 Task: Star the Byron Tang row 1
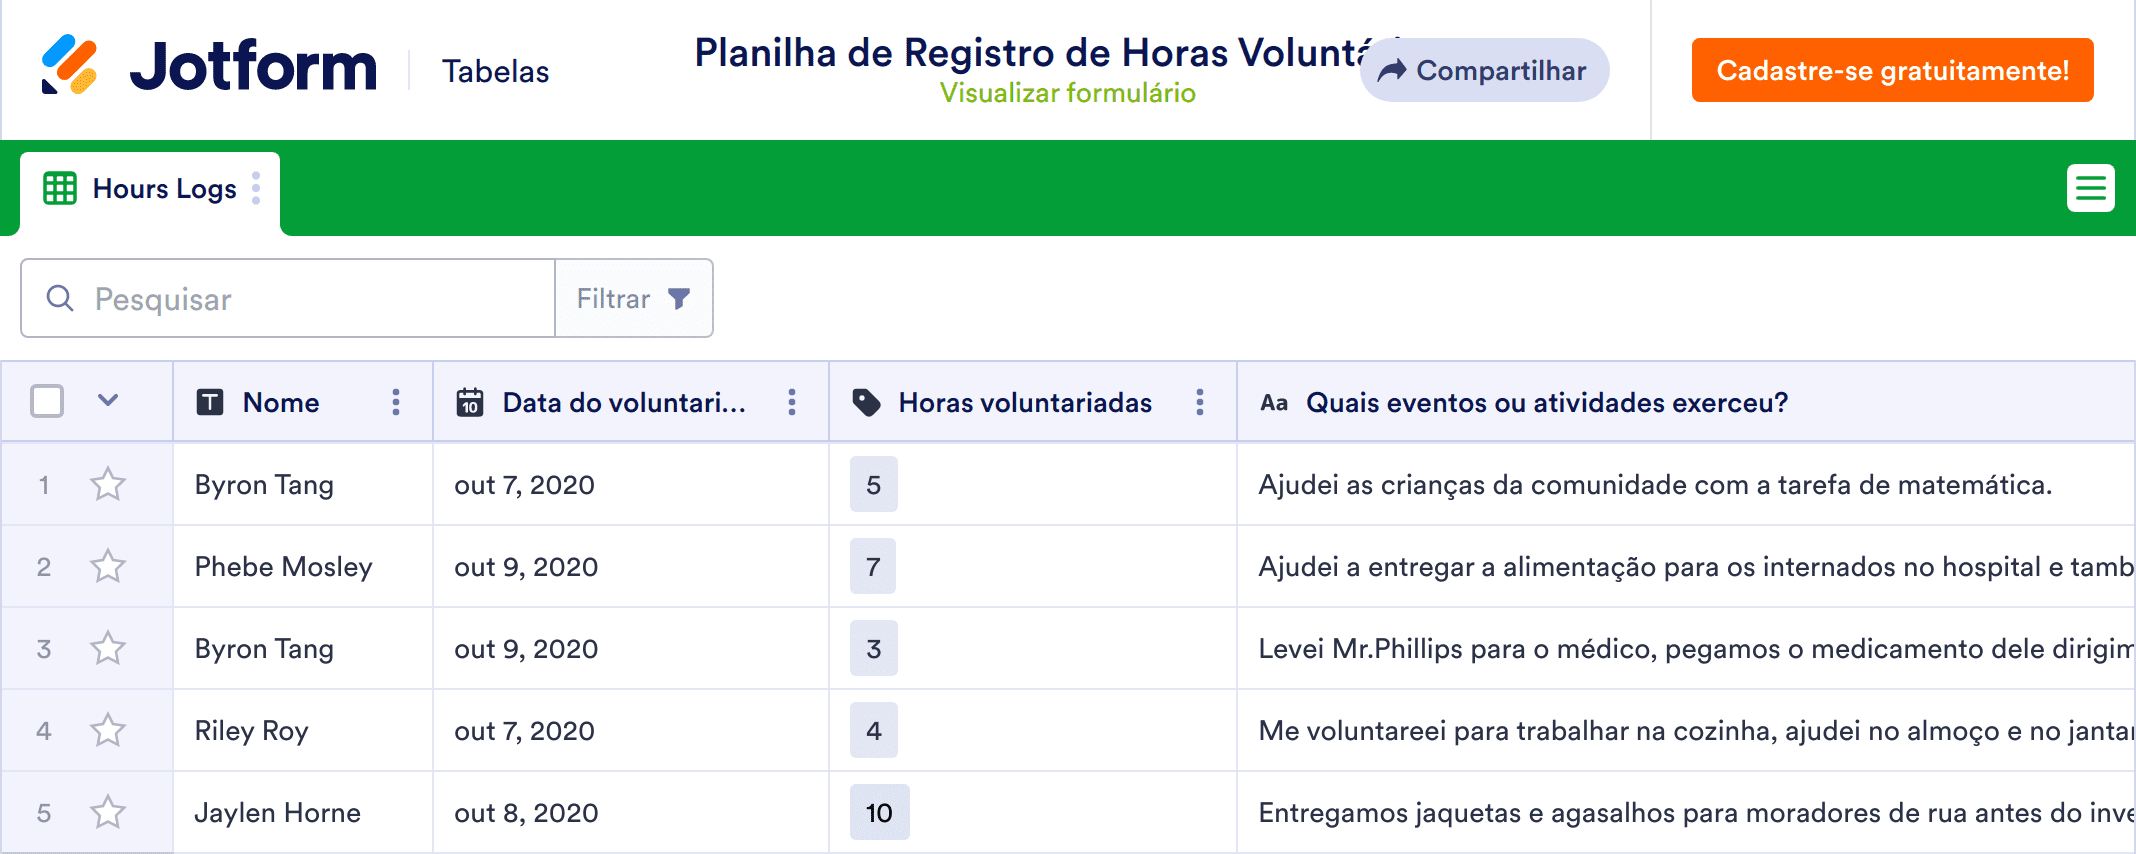pos(108,485)
